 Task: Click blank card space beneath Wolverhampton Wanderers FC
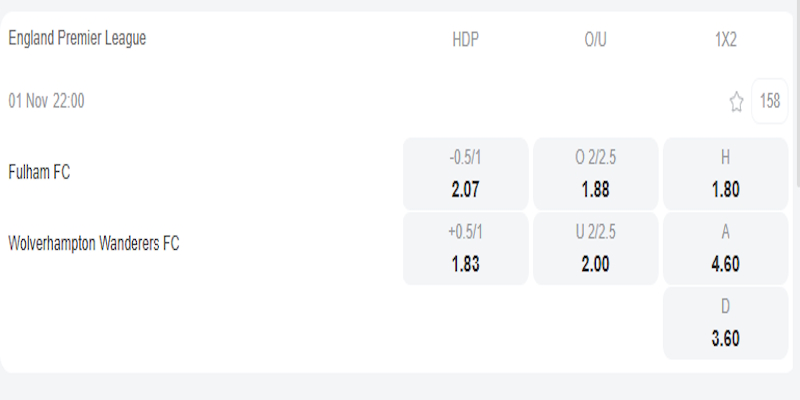(200, 320)
